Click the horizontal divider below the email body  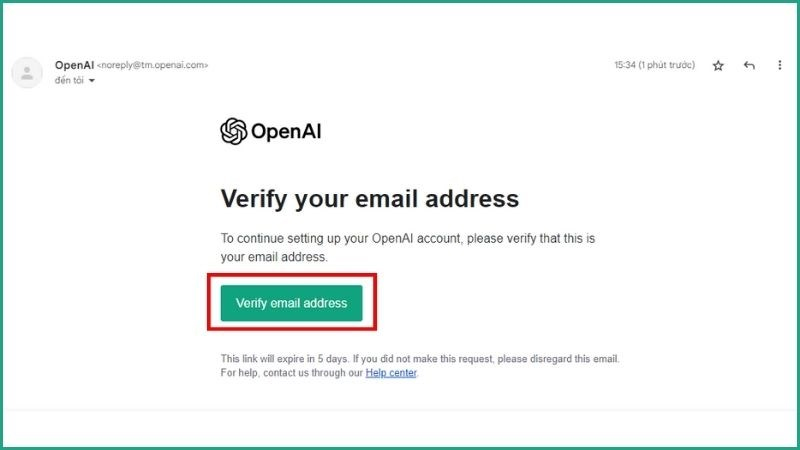pyautogui.click(x=400, y=410)
